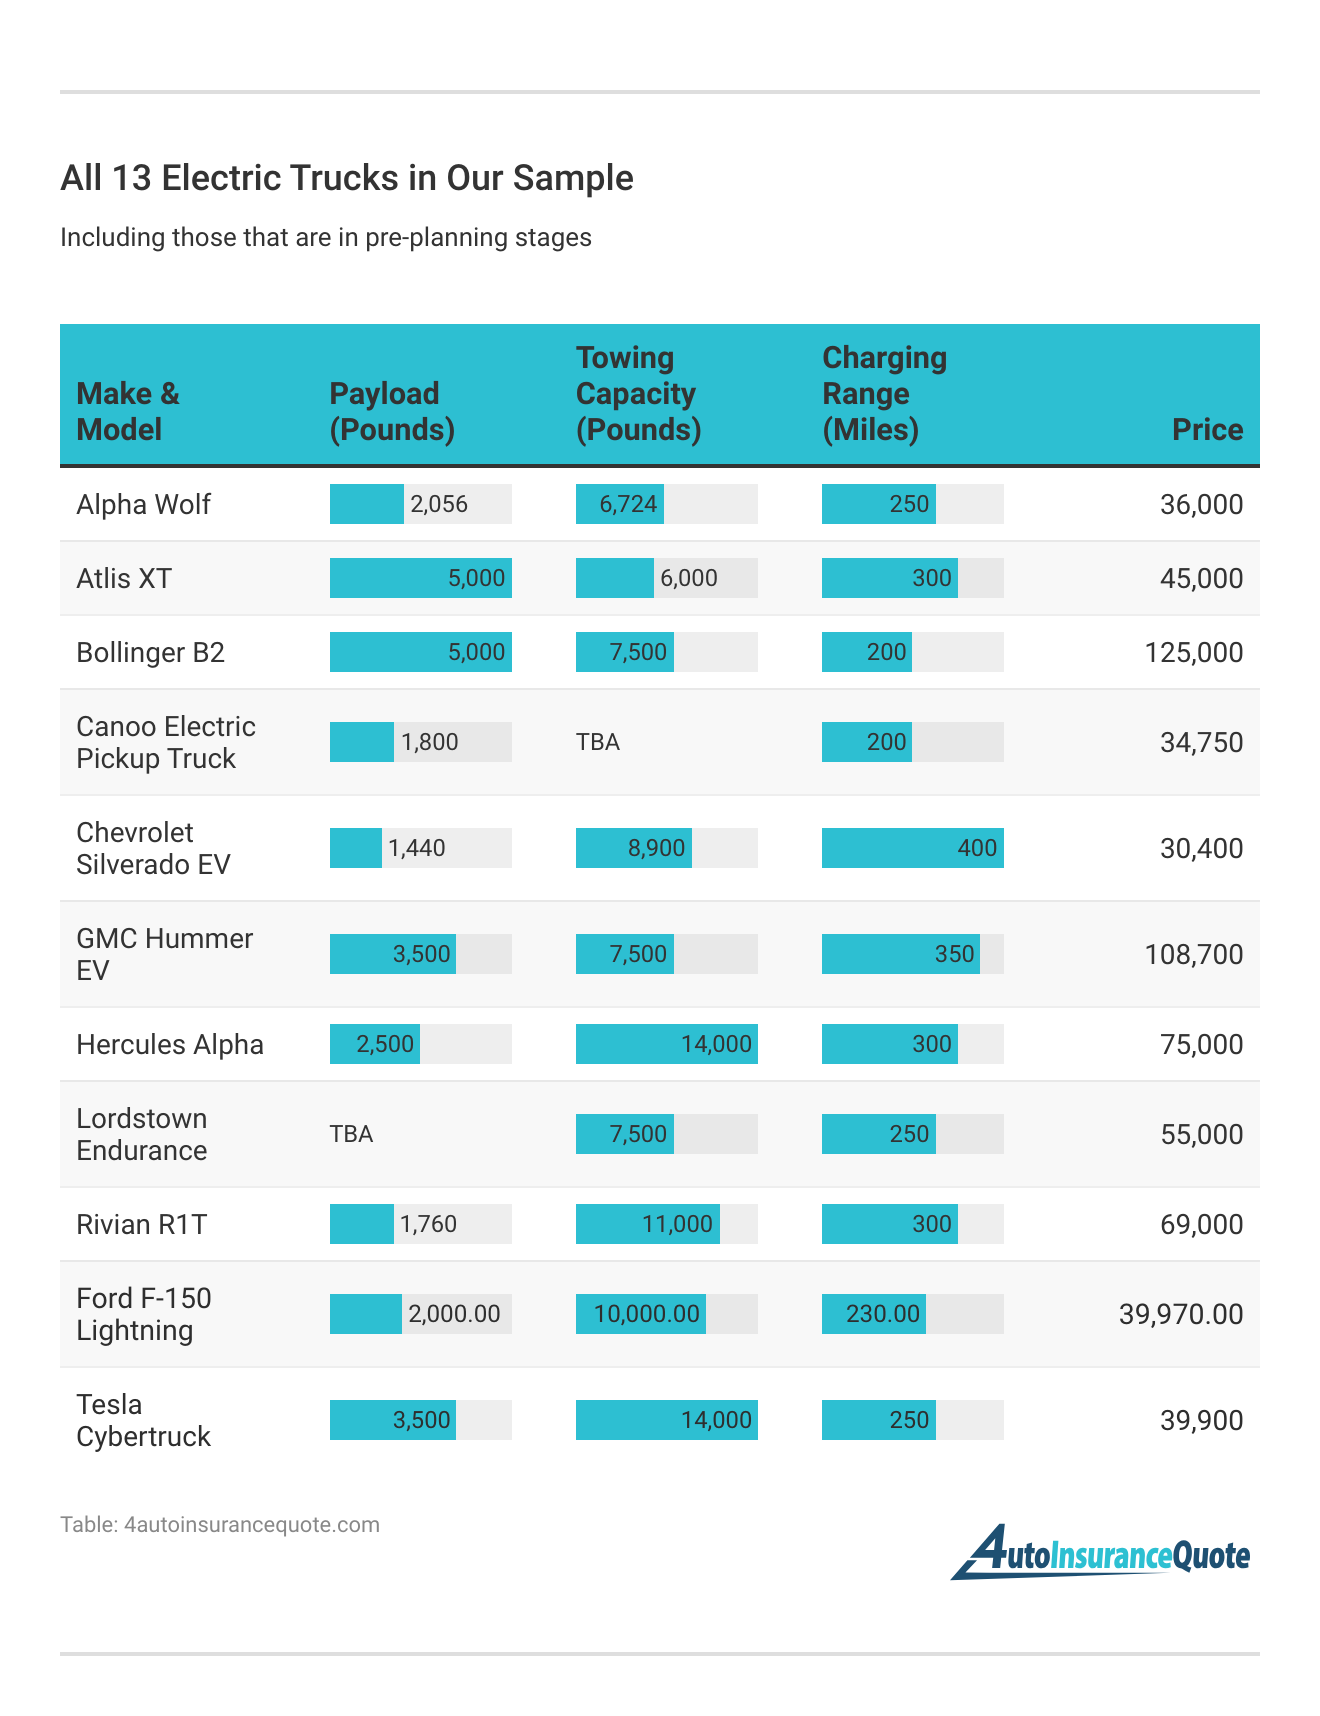Viewport: 1320px width, 1716px height.
Task: Select the Tesla Cybertruck row name
Action: [143, 1420]
